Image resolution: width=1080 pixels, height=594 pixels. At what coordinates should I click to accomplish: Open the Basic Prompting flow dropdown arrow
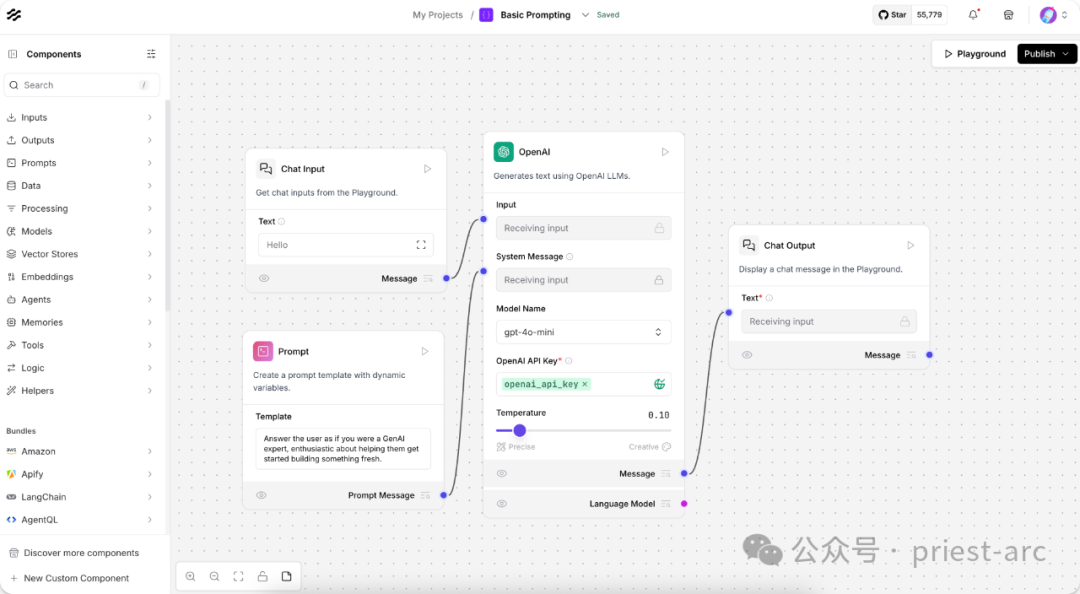[585, 14]
